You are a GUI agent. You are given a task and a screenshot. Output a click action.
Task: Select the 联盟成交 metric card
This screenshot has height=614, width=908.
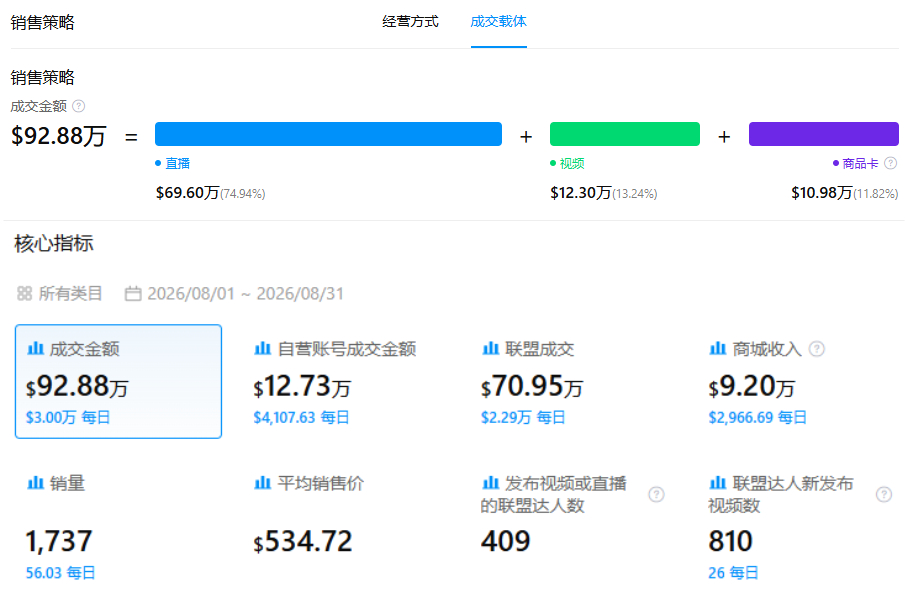573,381
